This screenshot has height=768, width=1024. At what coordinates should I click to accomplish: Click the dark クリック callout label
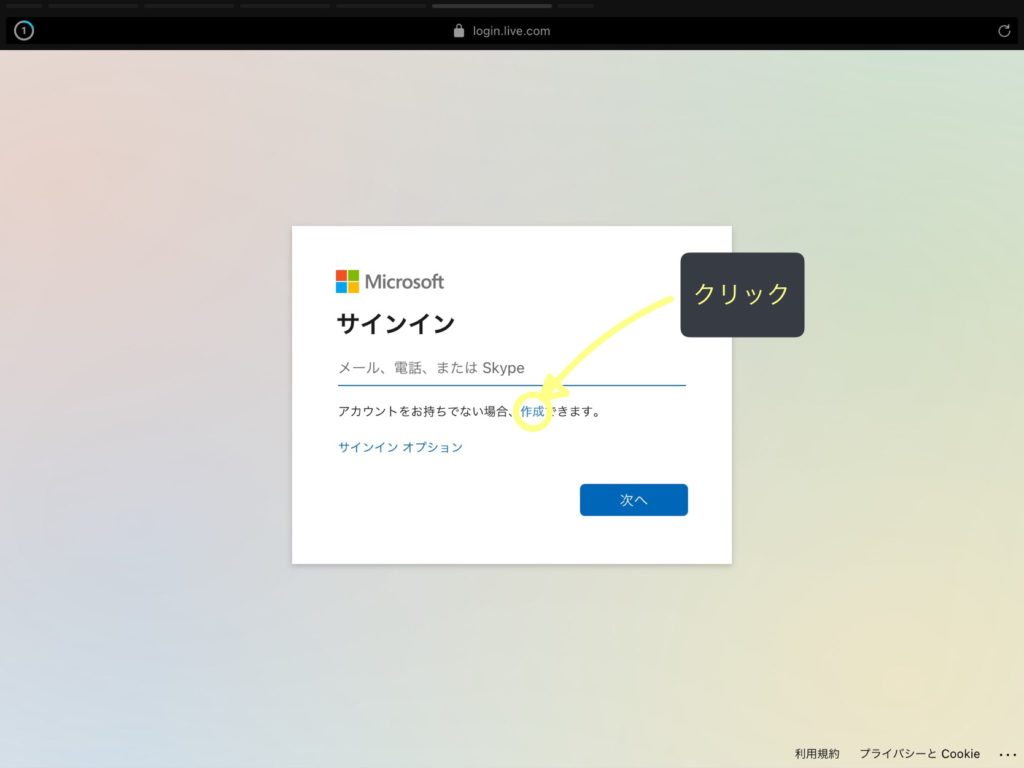[x=742, y=294]
